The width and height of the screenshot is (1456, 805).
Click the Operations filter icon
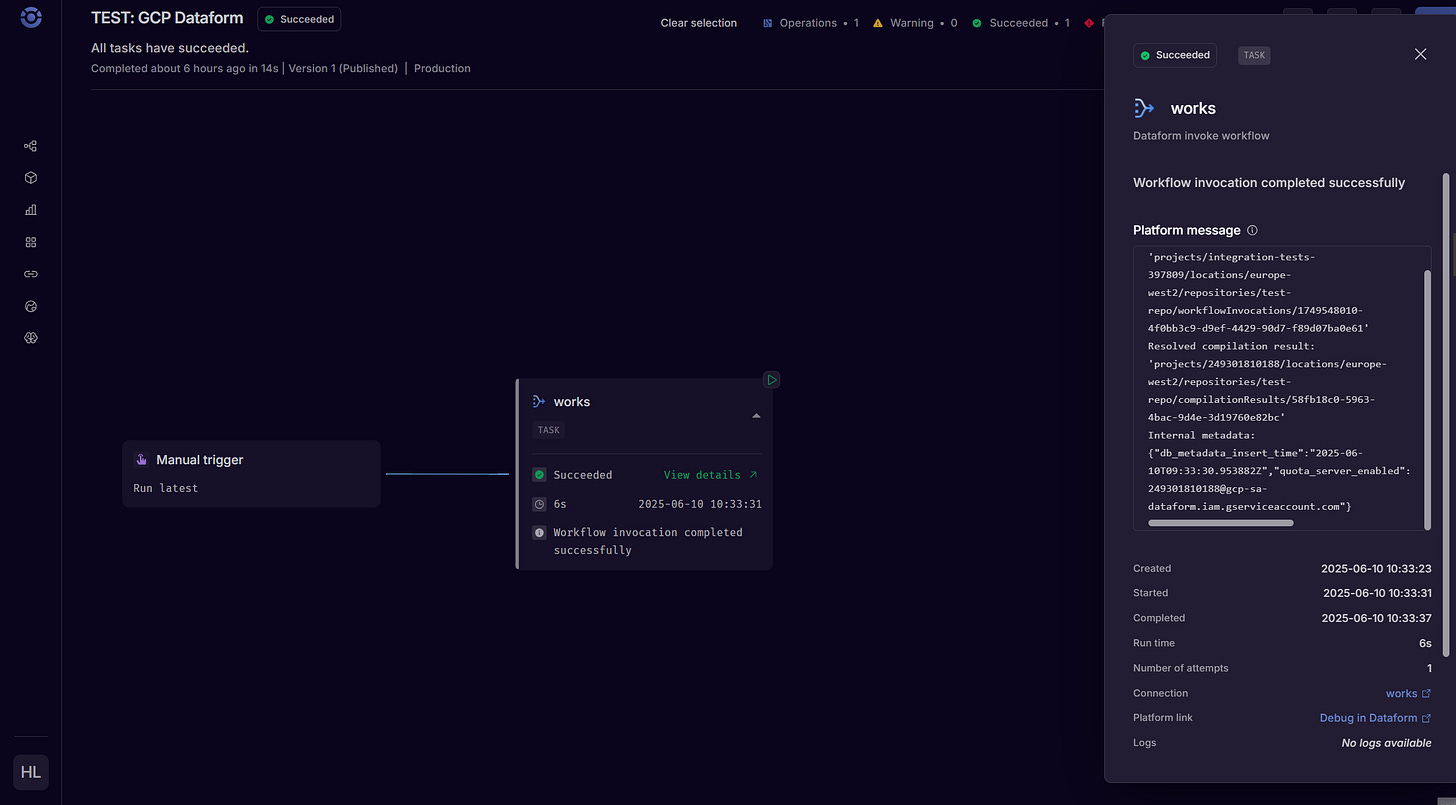click(768, 23)
